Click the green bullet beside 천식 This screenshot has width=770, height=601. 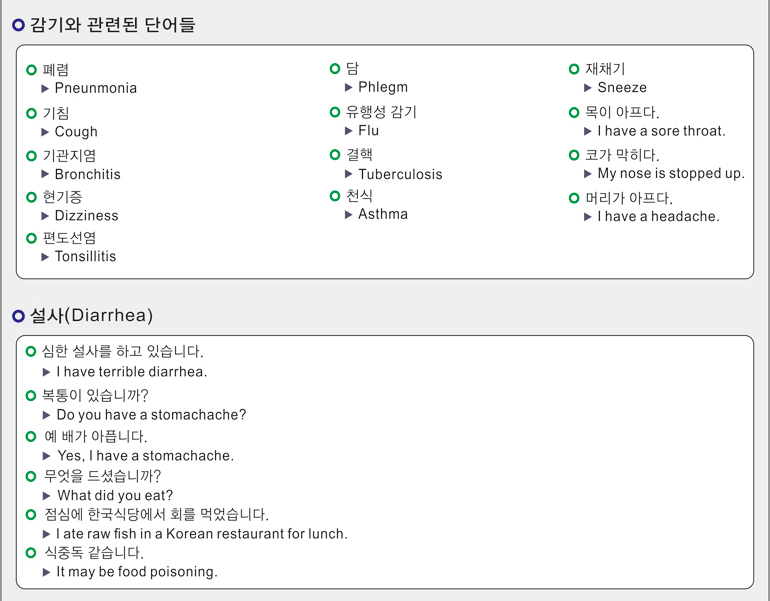pyautogui.click(x=335, y=196)
